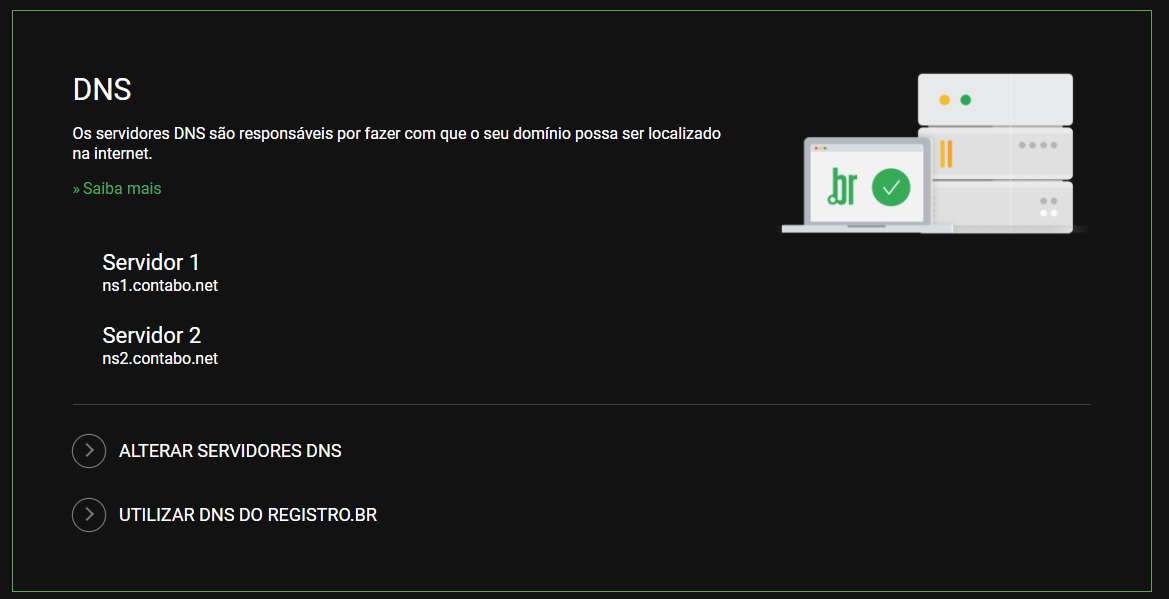Click ns1.contabo.net server address
The width and height of the screenshot is (1169, 599).
(160, 286)
